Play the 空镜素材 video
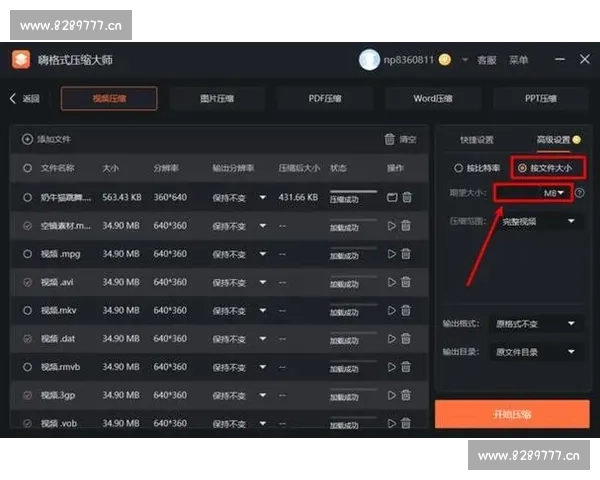This screenshot has width=600, height=480. point(391,226)
